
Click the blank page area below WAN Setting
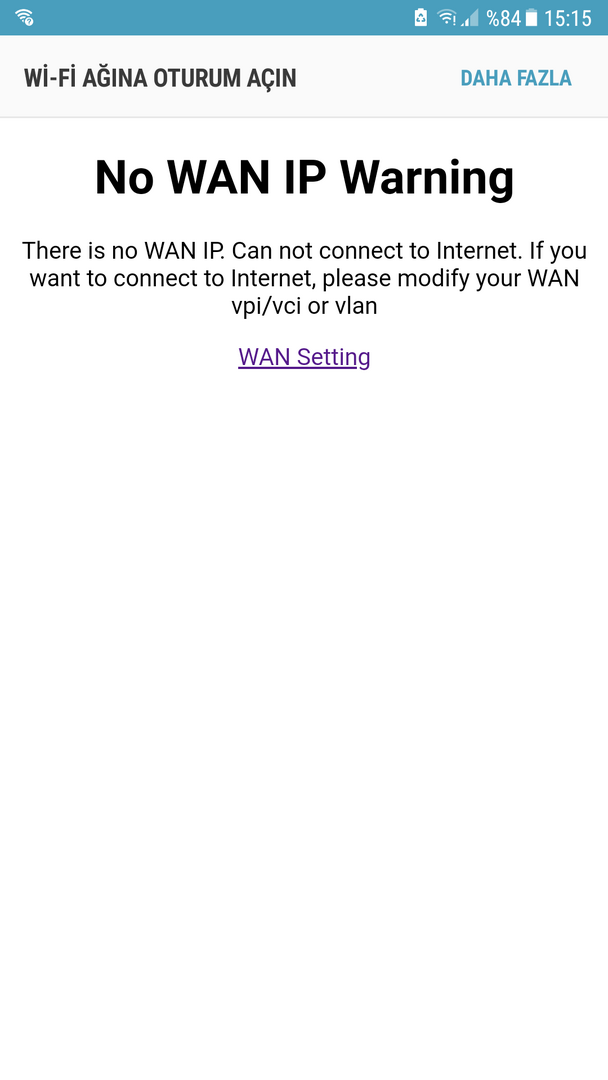tap(304, 689)
